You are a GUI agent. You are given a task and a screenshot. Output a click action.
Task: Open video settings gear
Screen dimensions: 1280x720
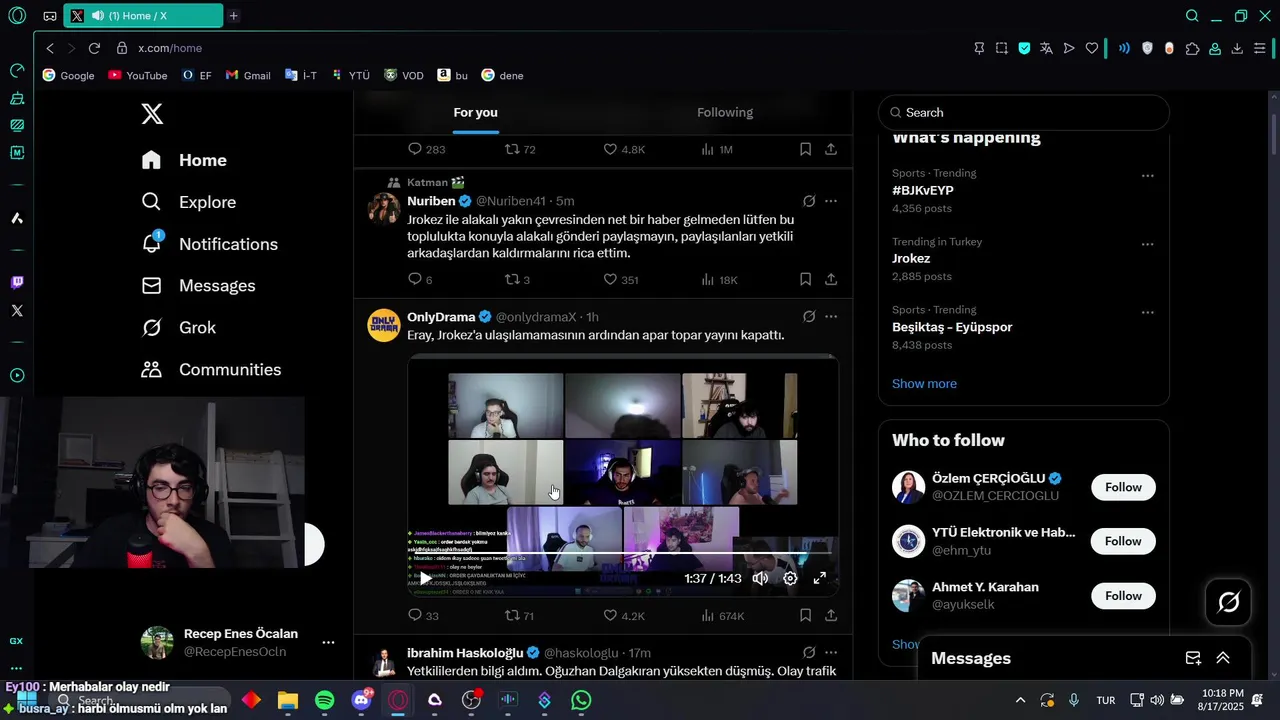tap(790, 578)
